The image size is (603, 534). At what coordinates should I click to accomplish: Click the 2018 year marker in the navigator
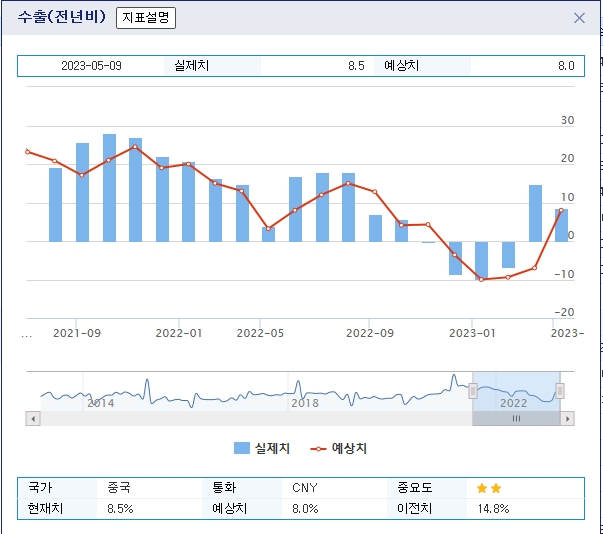[x=305, y=403]
